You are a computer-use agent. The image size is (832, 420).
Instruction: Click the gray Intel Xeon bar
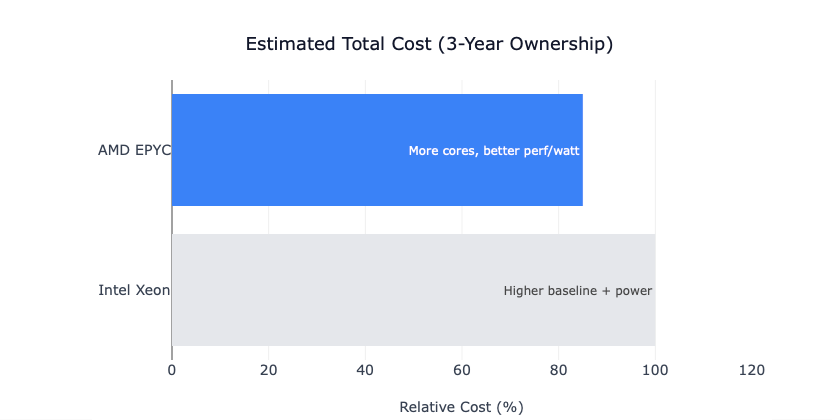pyautogui.click(x=413, y=290)
